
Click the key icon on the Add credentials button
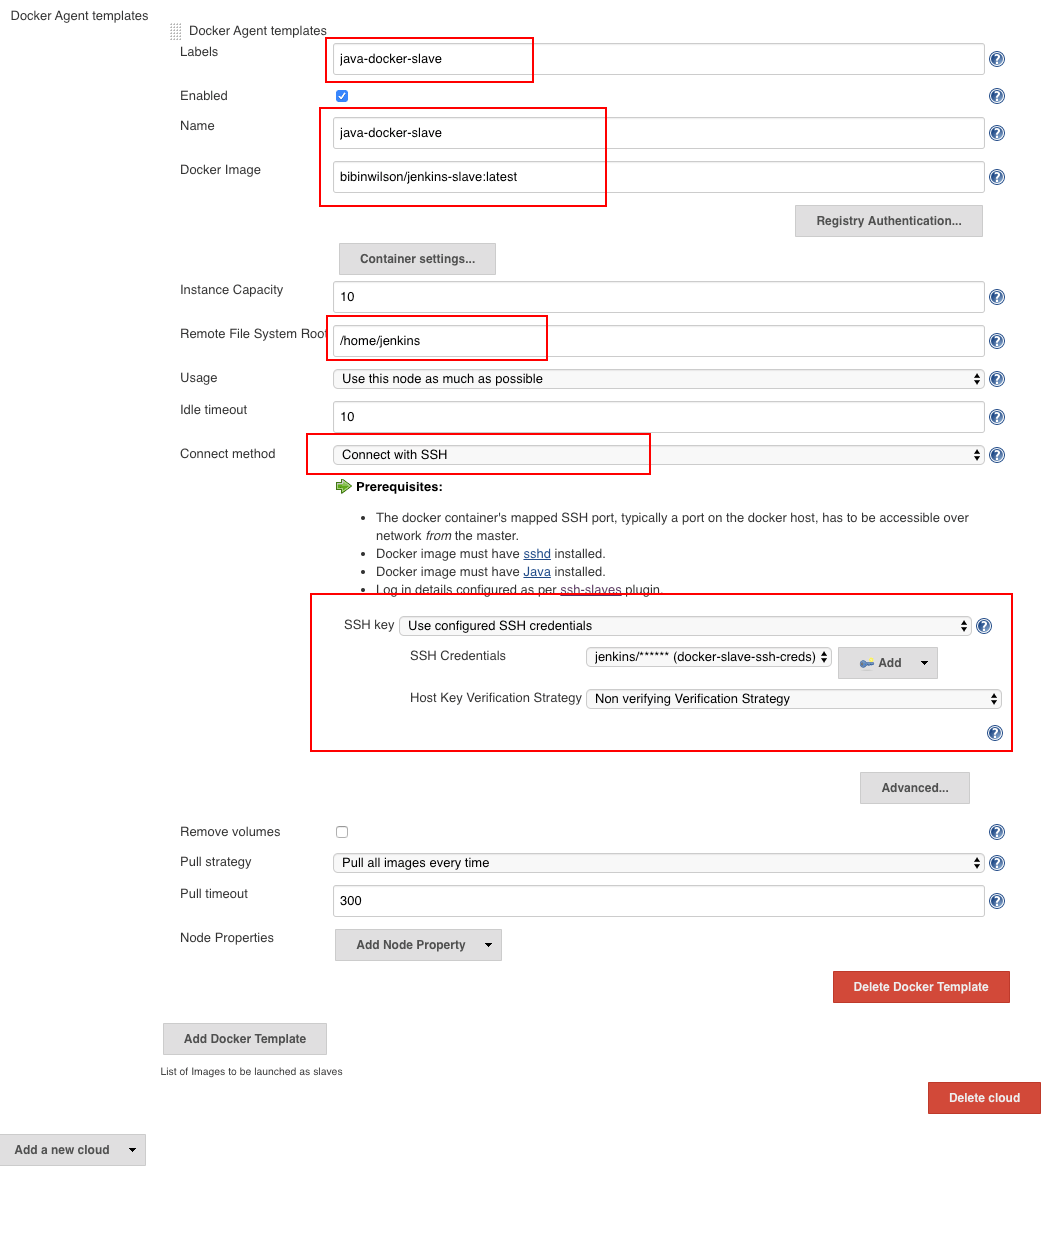866,662
